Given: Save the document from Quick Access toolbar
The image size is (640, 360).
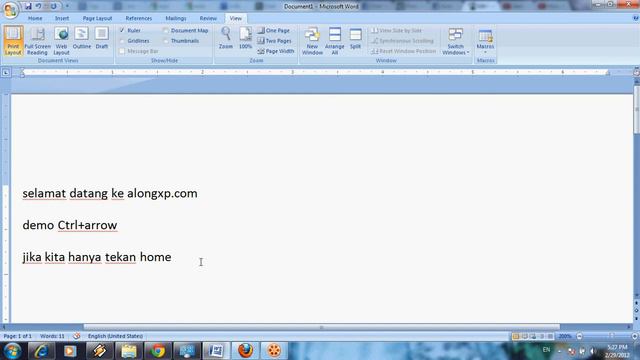Looking at the screenshot, I should tap(28, 6).
